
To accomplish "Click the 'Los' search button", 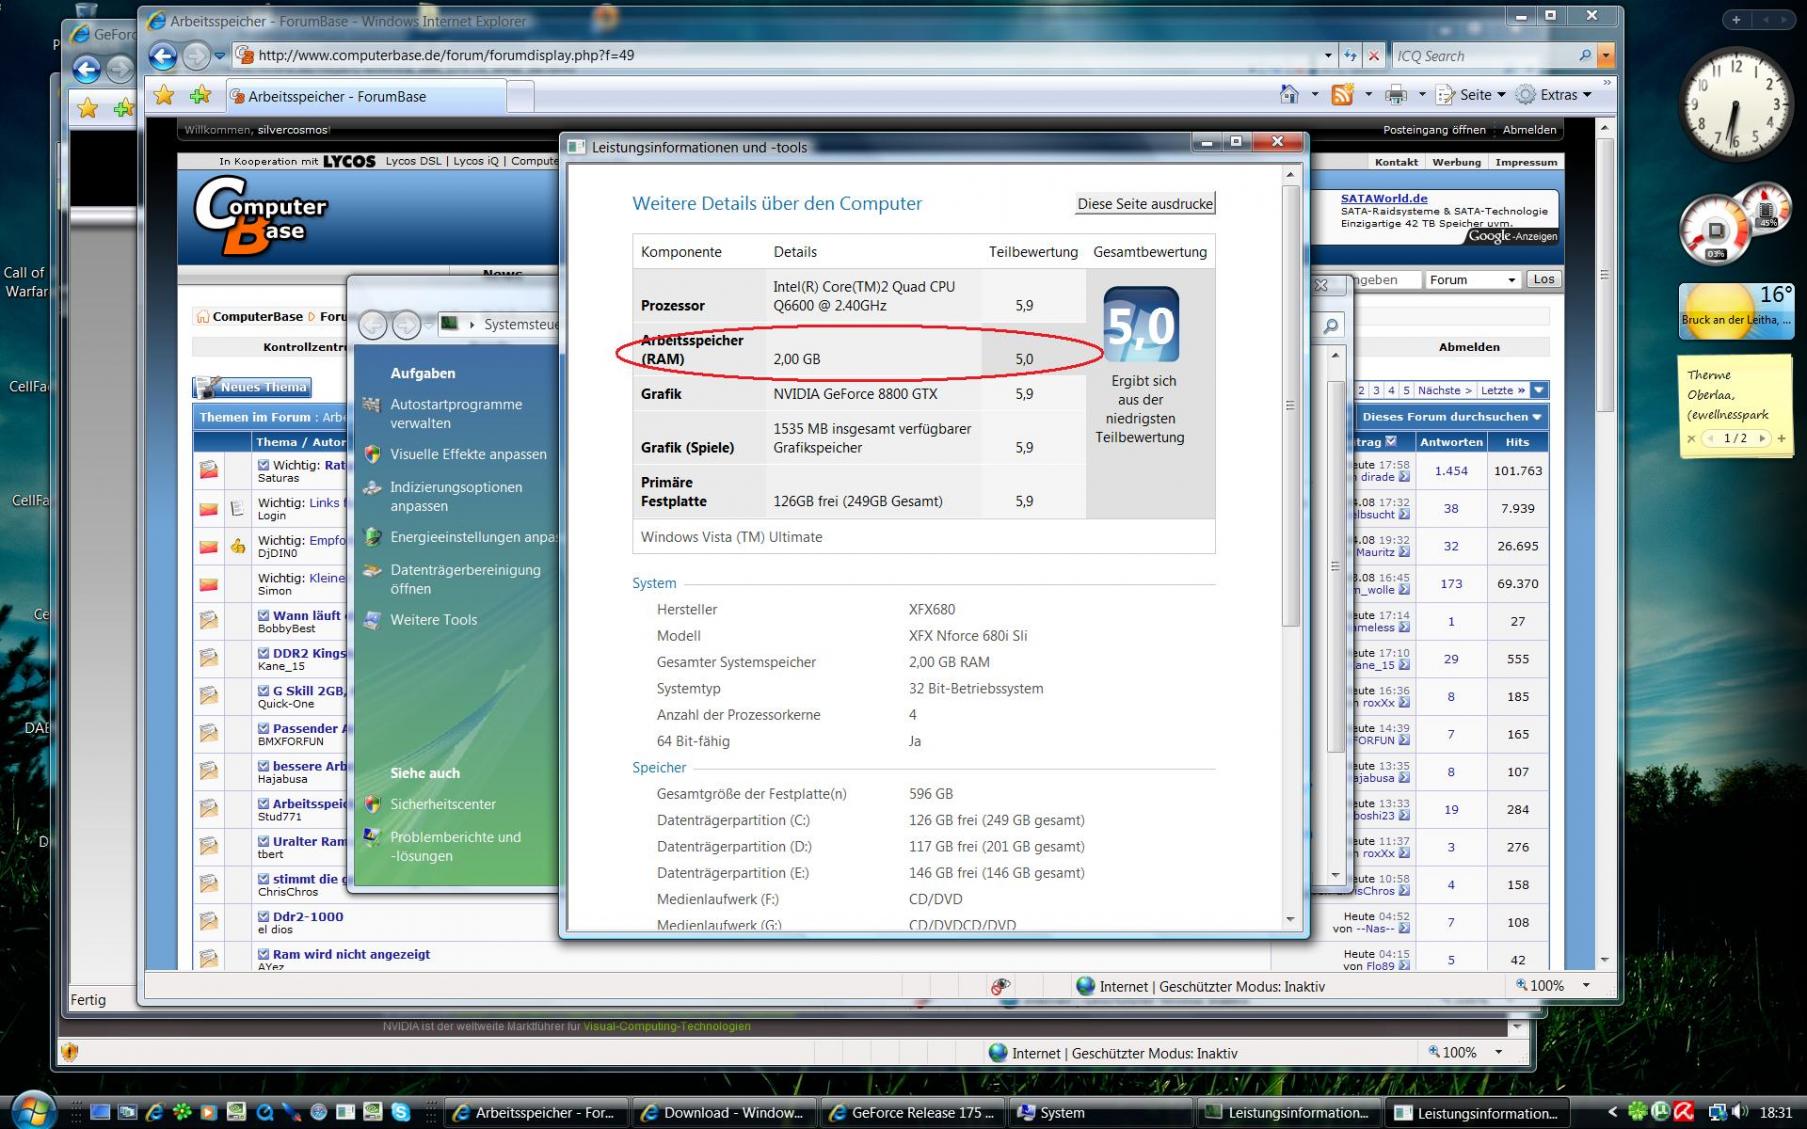I will pos(1544,280).
